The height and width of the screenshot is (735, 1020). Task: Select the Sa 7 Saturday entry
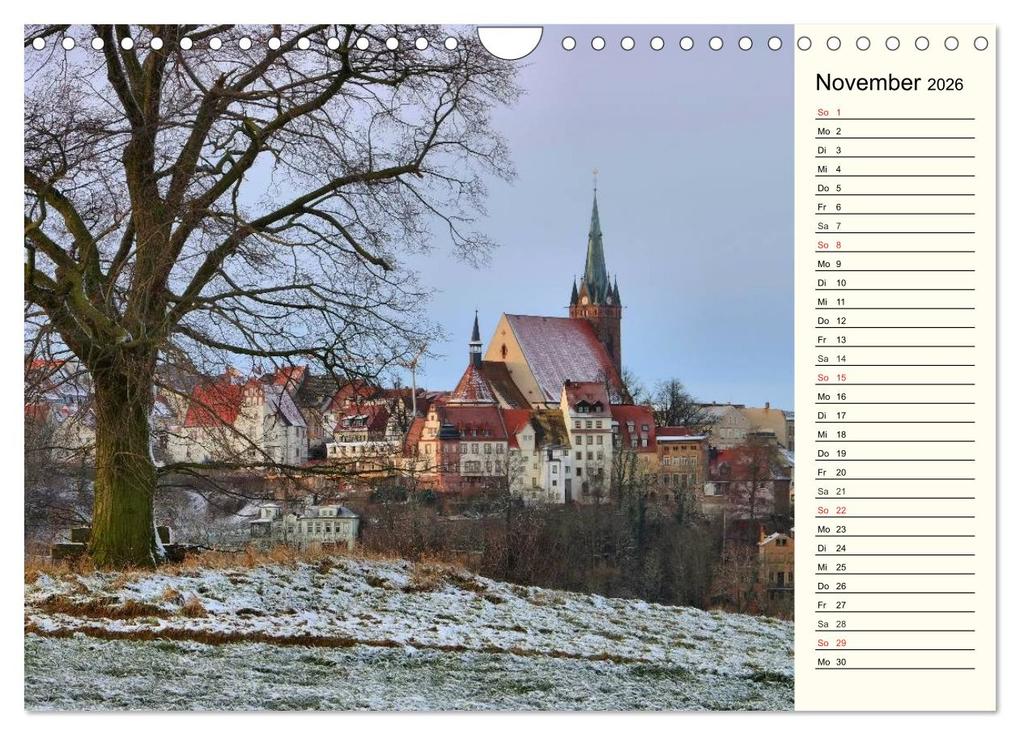click(x=830, y=226)
